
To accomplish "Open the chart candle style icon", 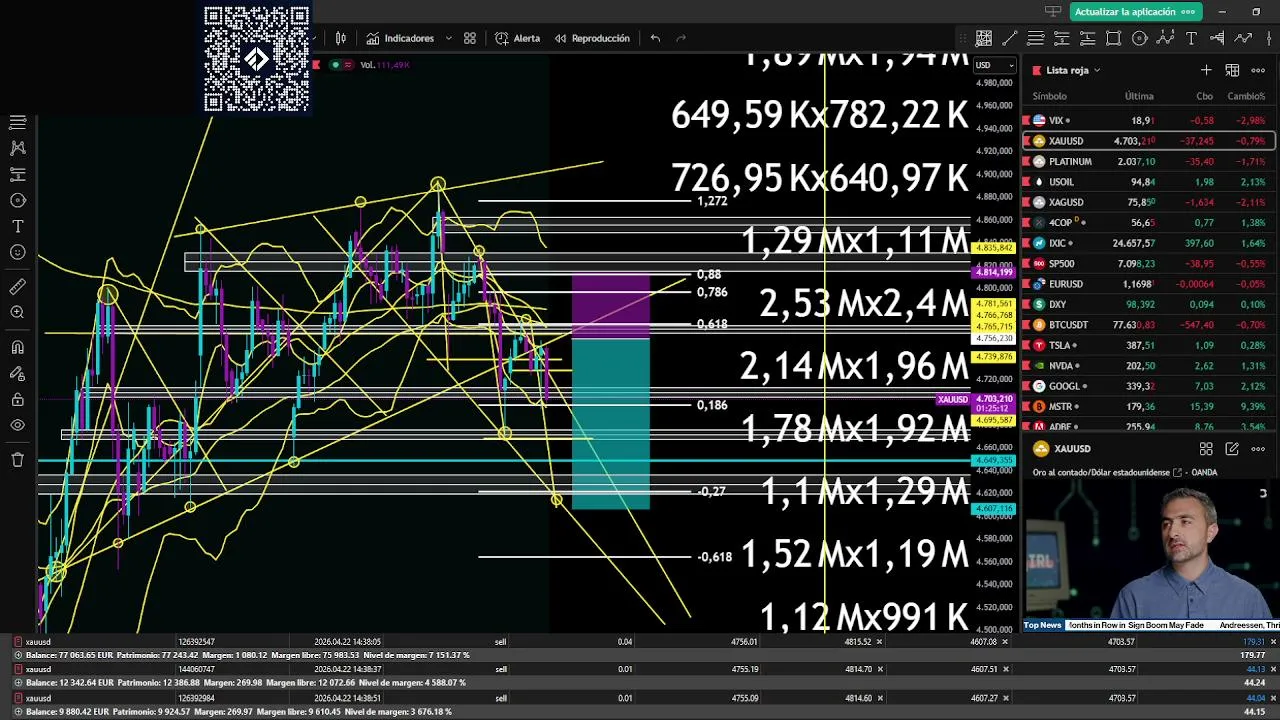I will [341, 38].
